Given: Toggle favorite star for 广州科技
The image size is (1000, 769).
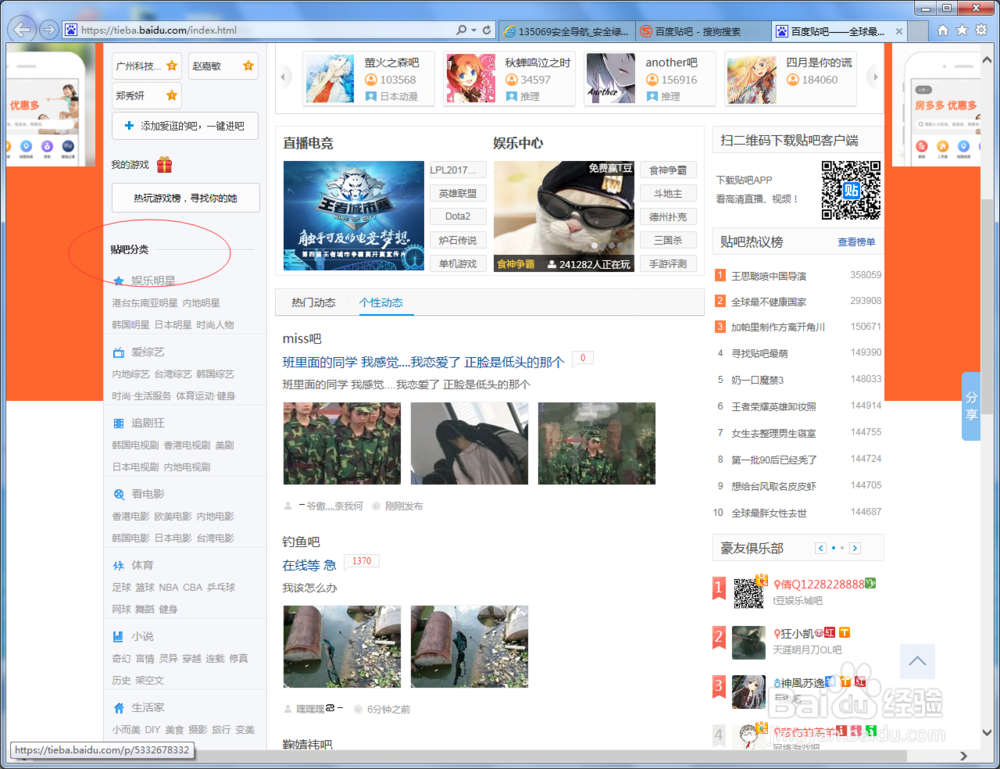Looking at the screenshot, I should [172, 66].
